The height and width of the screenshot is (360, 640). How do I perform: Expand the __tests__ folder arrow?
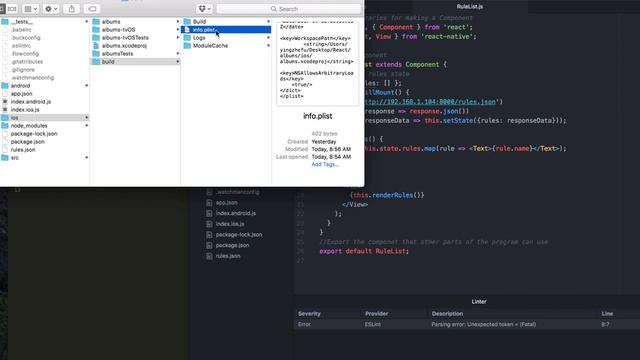87,22
